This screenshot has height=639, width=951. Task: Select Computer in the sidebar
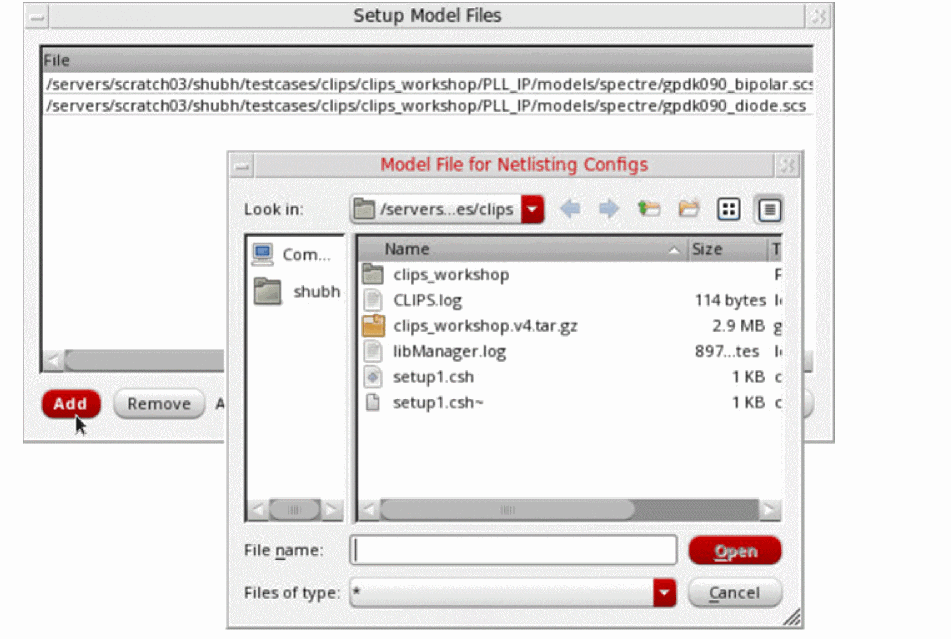point(292,255)
